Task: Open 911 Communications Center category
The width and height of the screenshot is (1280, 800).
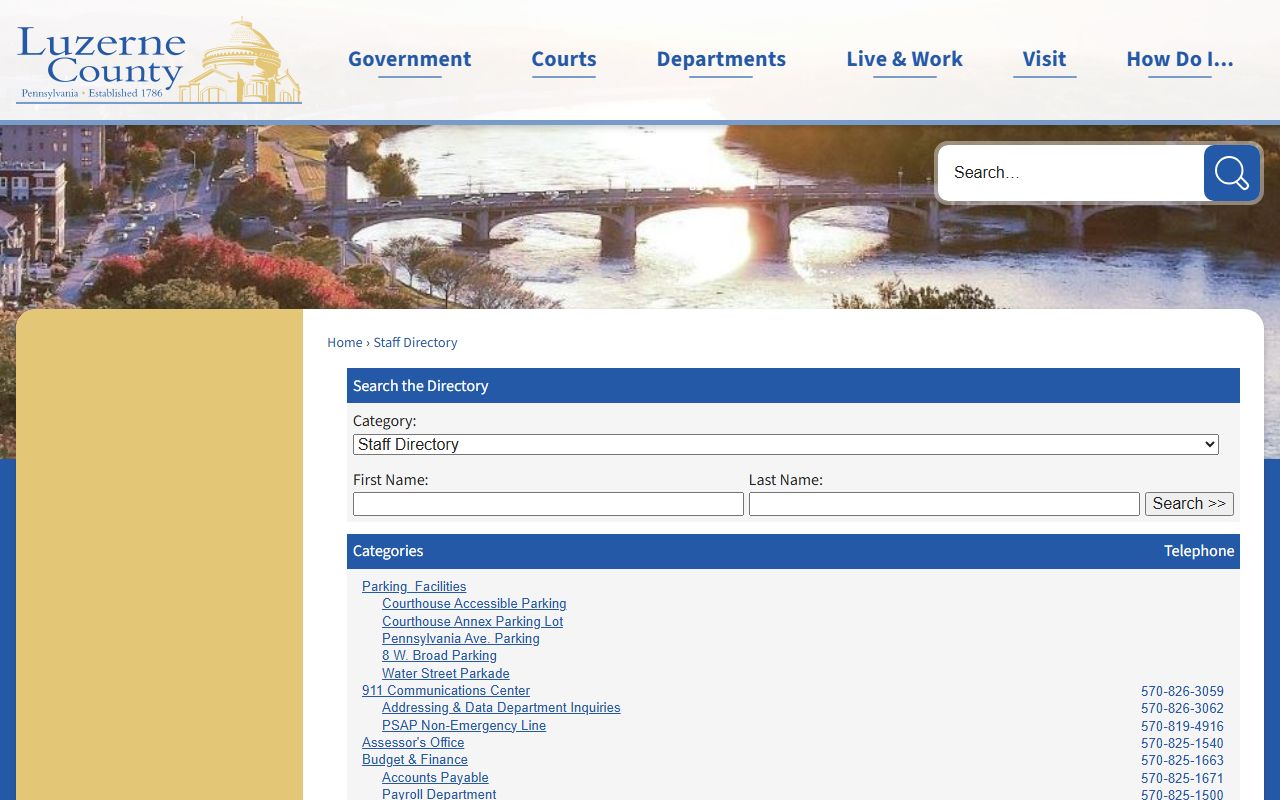Action: click(446, 690)
